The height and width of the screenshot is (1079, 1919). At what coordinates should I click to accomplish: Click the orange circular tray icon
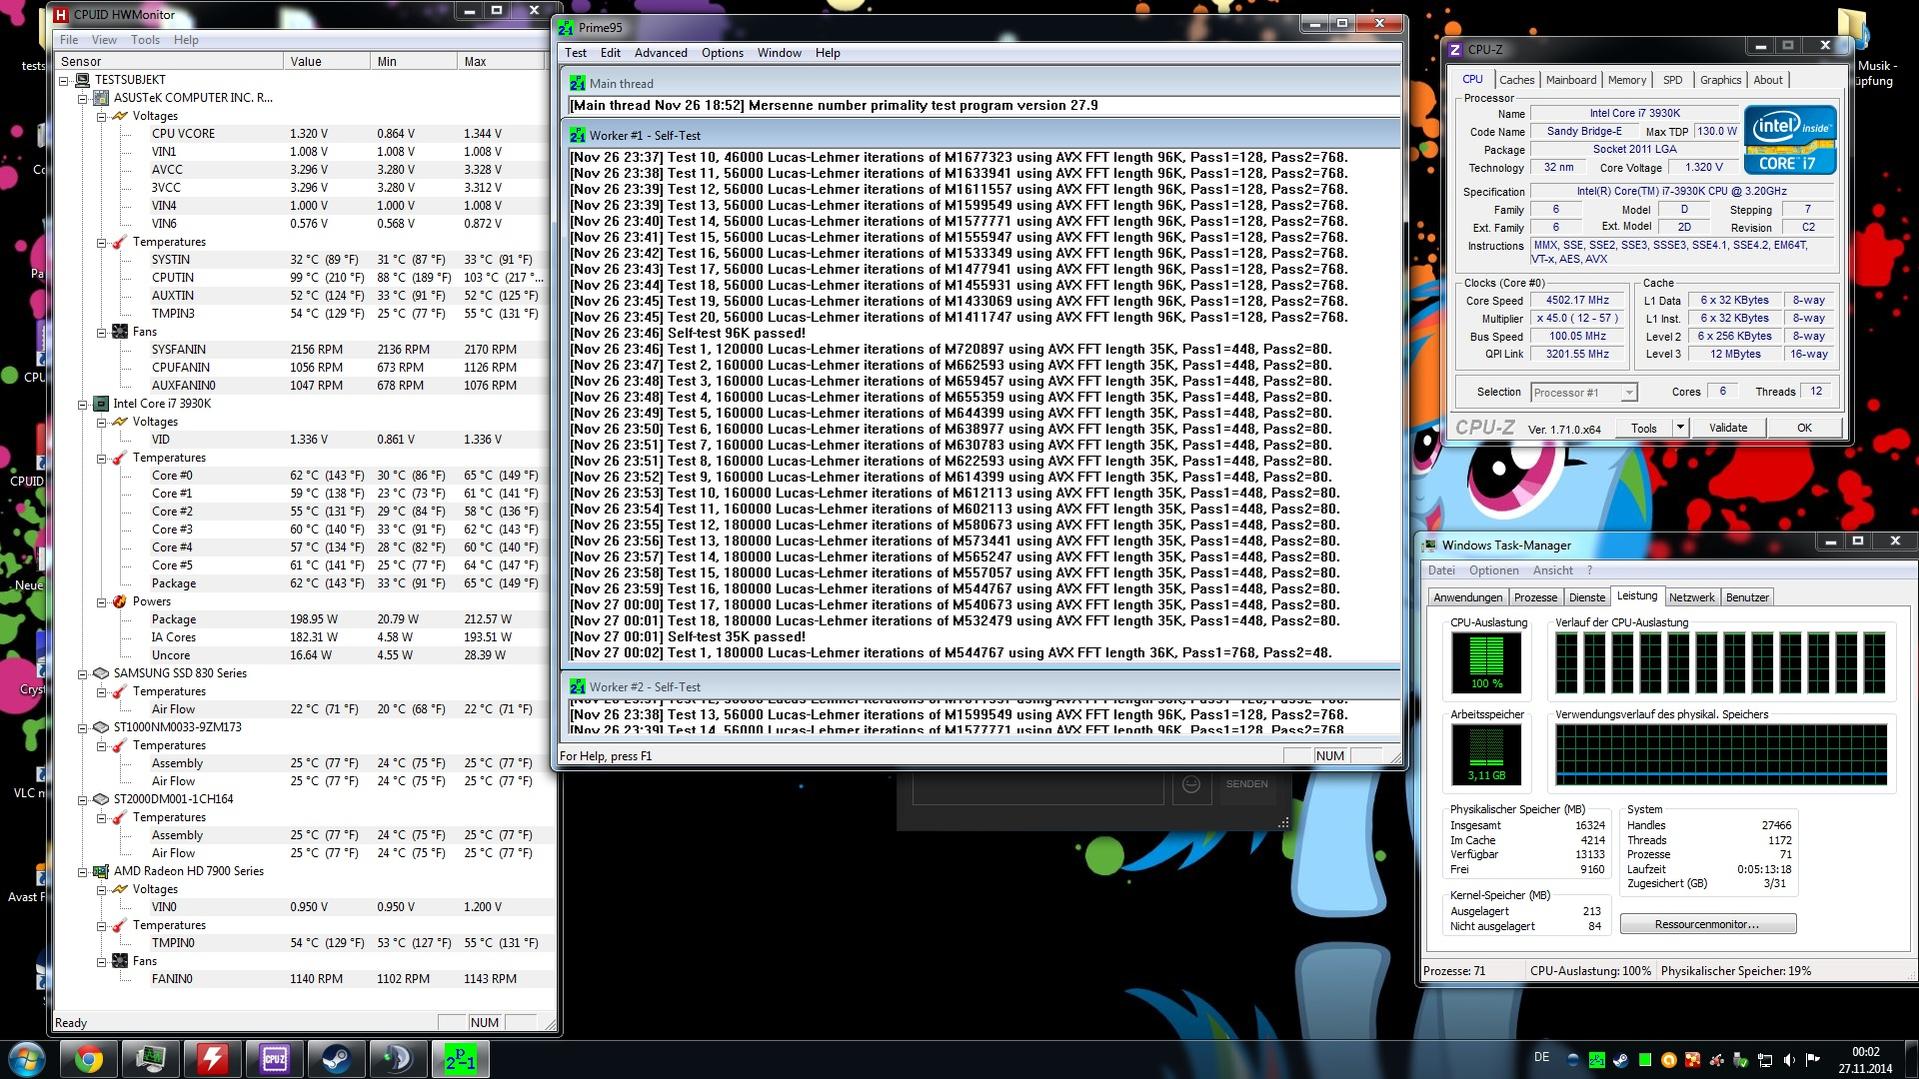tap(1669, 1060)
